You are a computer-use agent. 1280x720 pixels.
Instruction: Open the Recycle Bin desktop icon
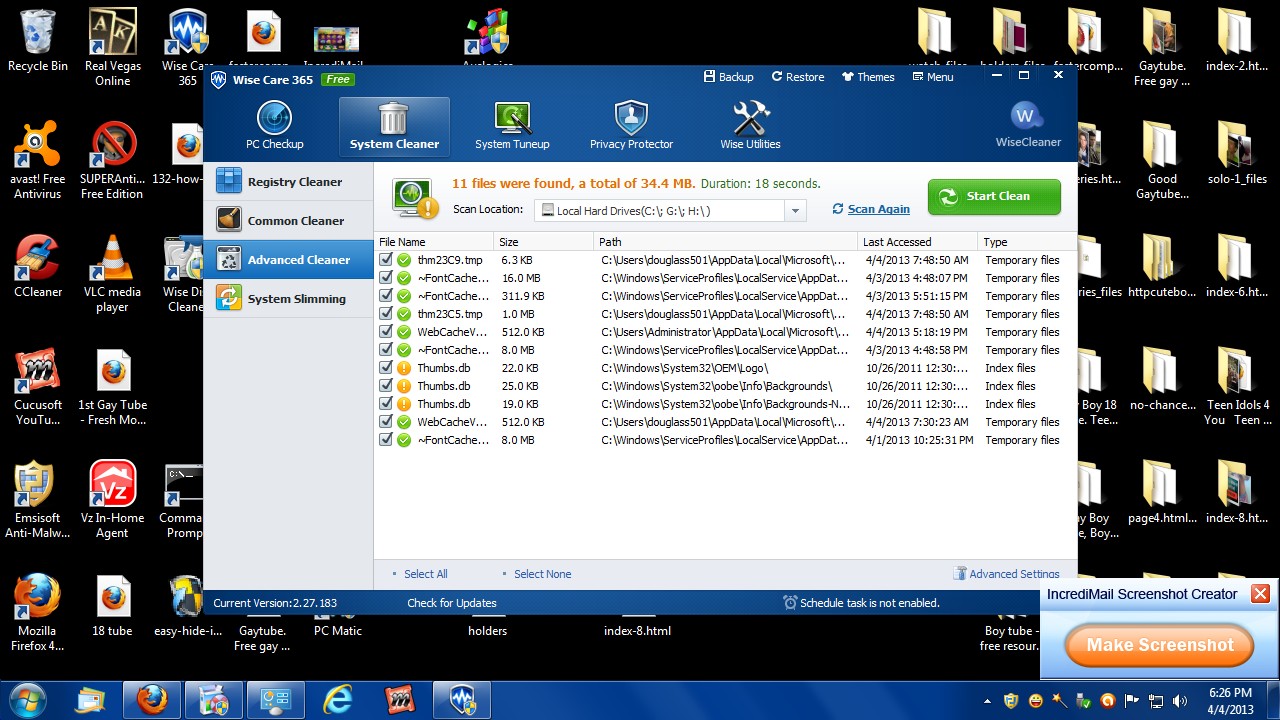(38, 42)
